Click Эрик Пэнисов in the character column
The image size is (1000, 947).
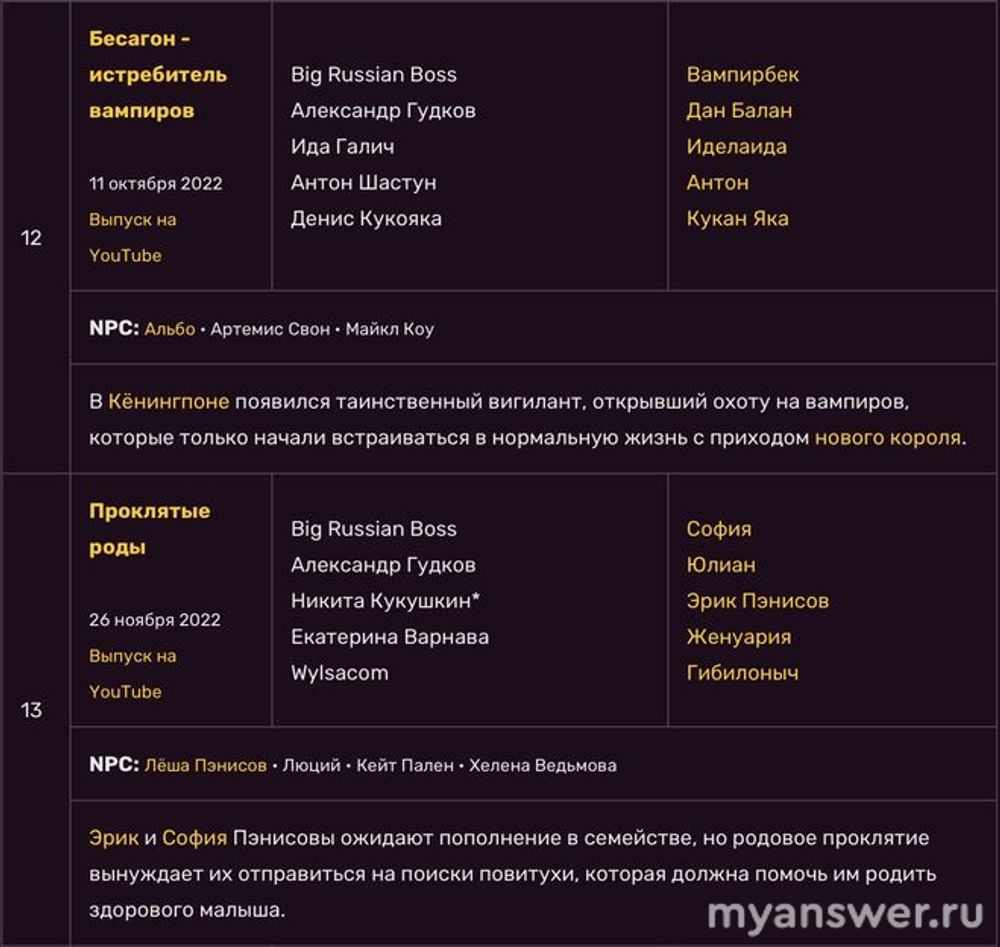point(757,601)
